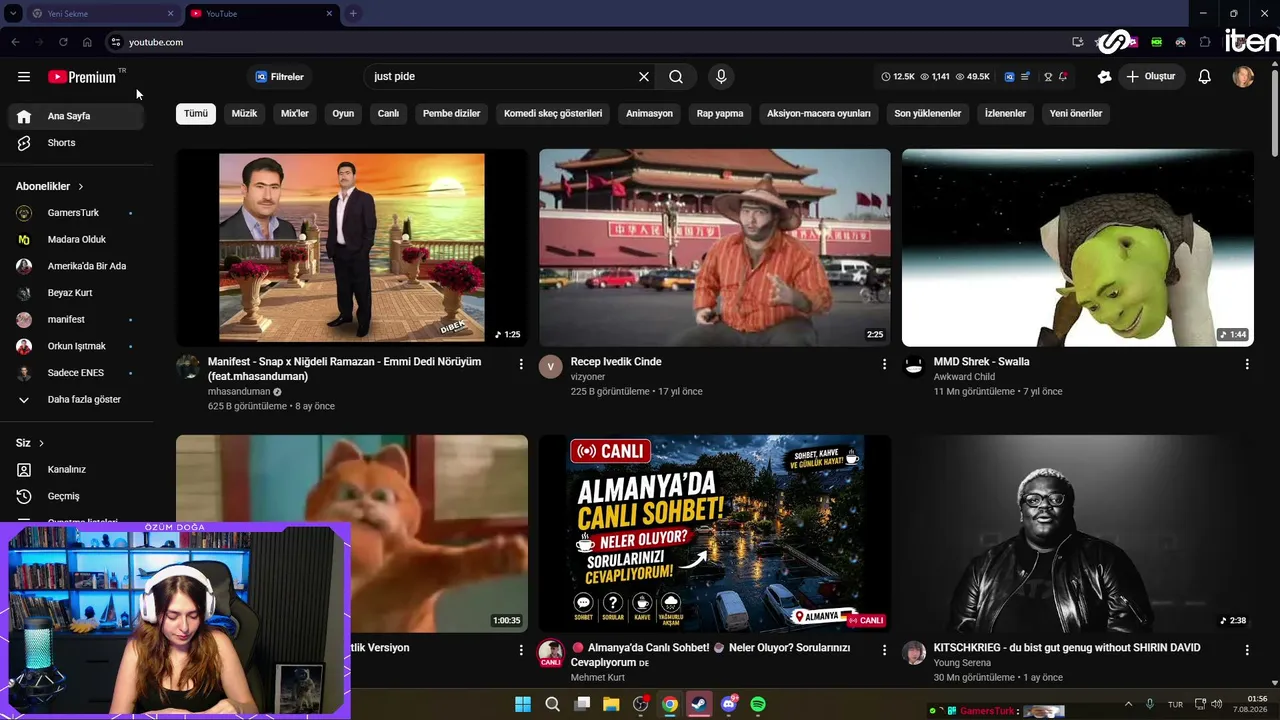This screenshot has width=1280, height=720.
Task: Click the Ana Sayfa home icon
Action: (x=24, y=116)
